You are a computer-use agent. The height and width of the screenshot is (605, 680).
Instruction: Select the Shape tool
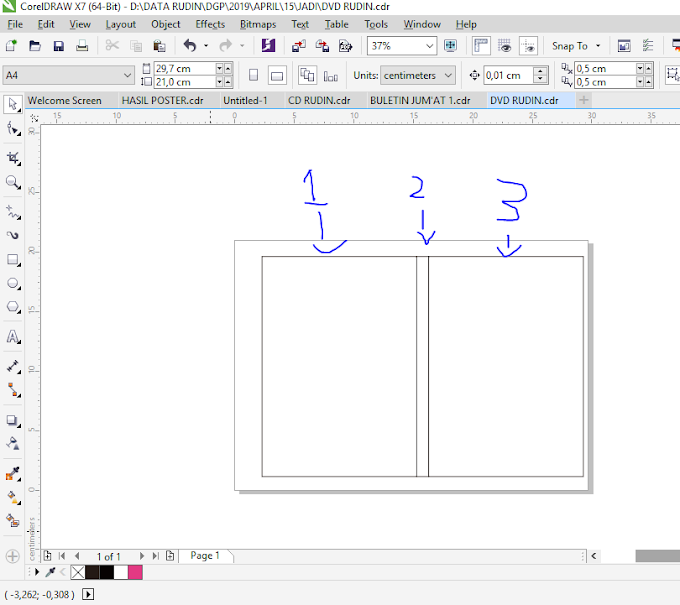click(x=13, y=129)
